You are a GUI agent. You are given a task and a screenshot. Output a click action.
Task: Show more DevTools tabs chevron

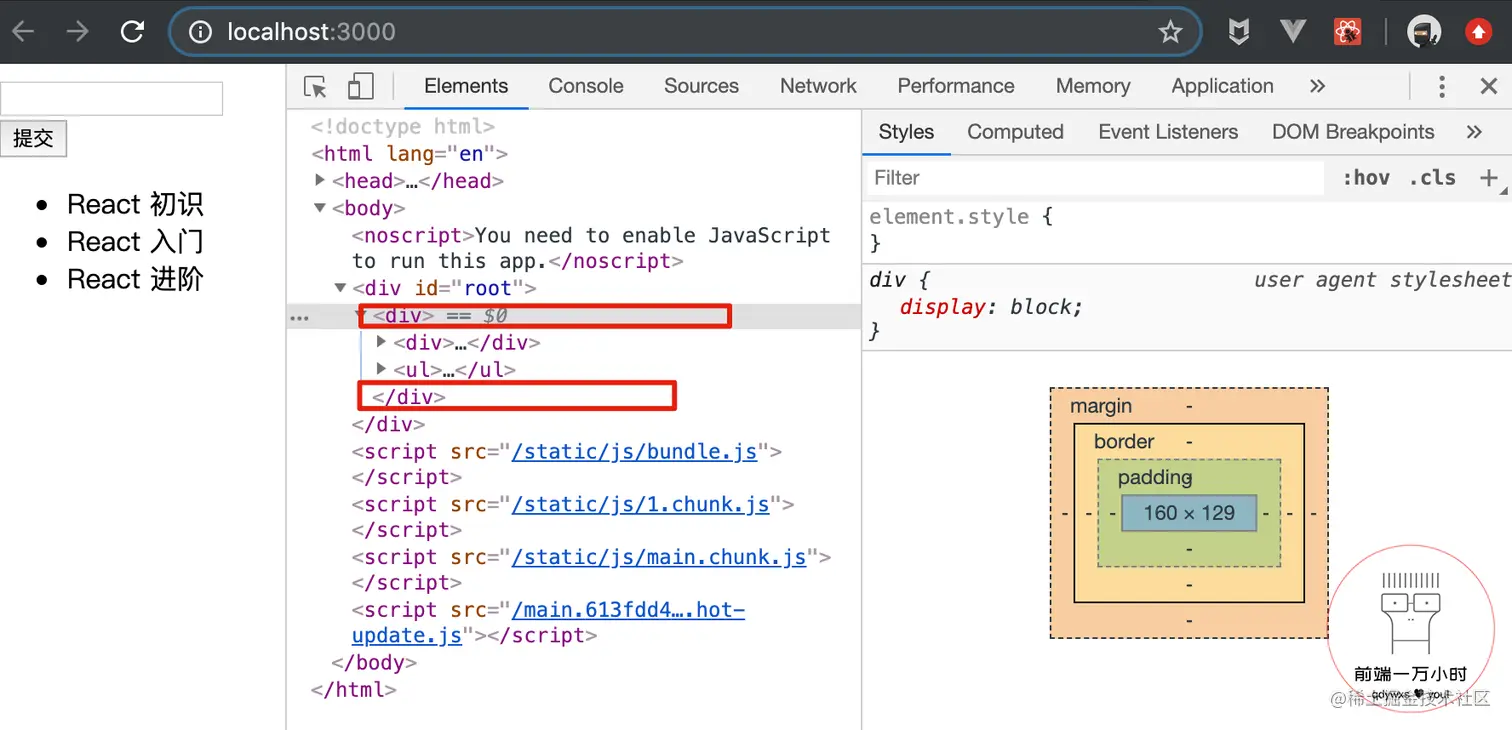coord(1317,87)
